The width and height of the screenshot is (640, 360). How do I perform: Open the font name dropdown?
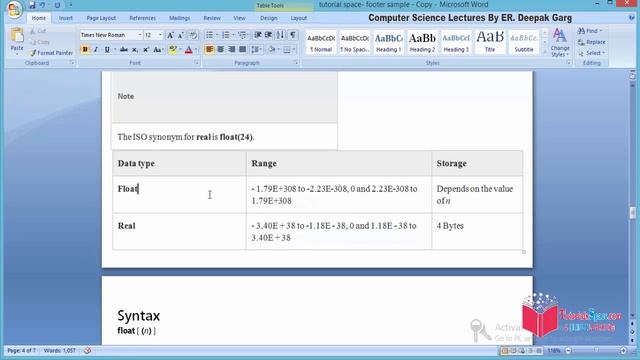[x=140, y=35]
